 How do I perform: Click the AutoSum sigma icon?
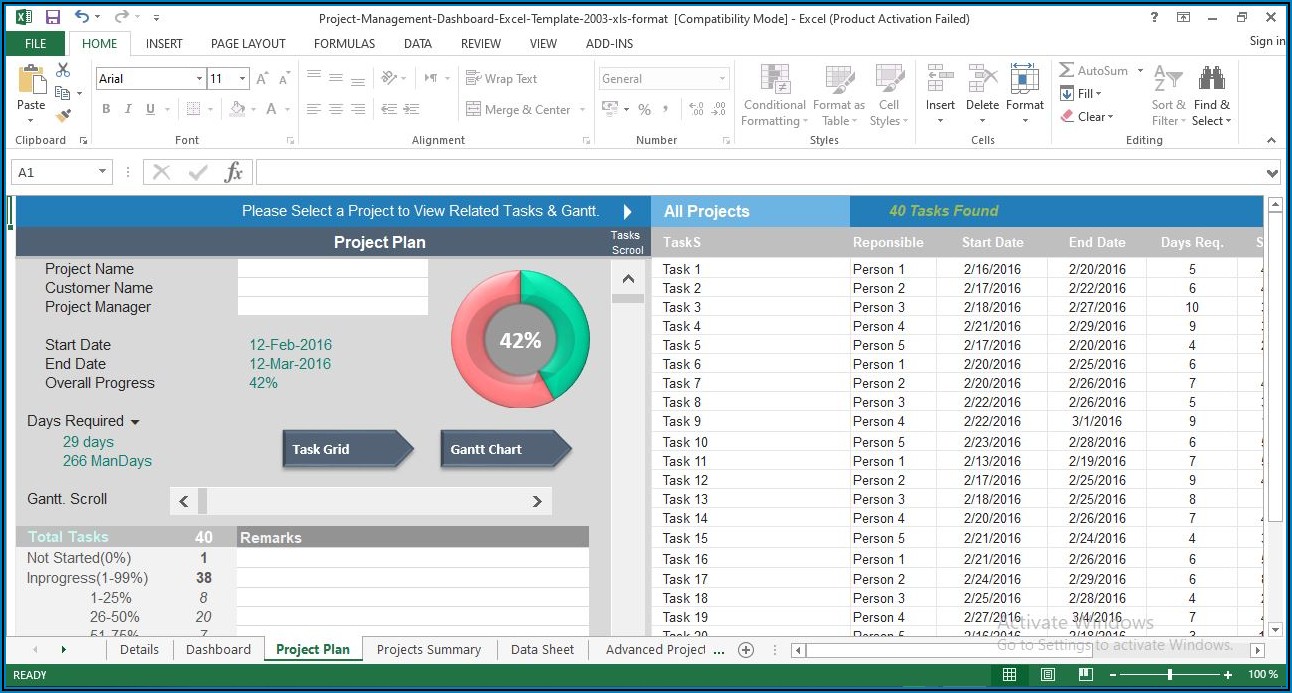point(1068,71)
